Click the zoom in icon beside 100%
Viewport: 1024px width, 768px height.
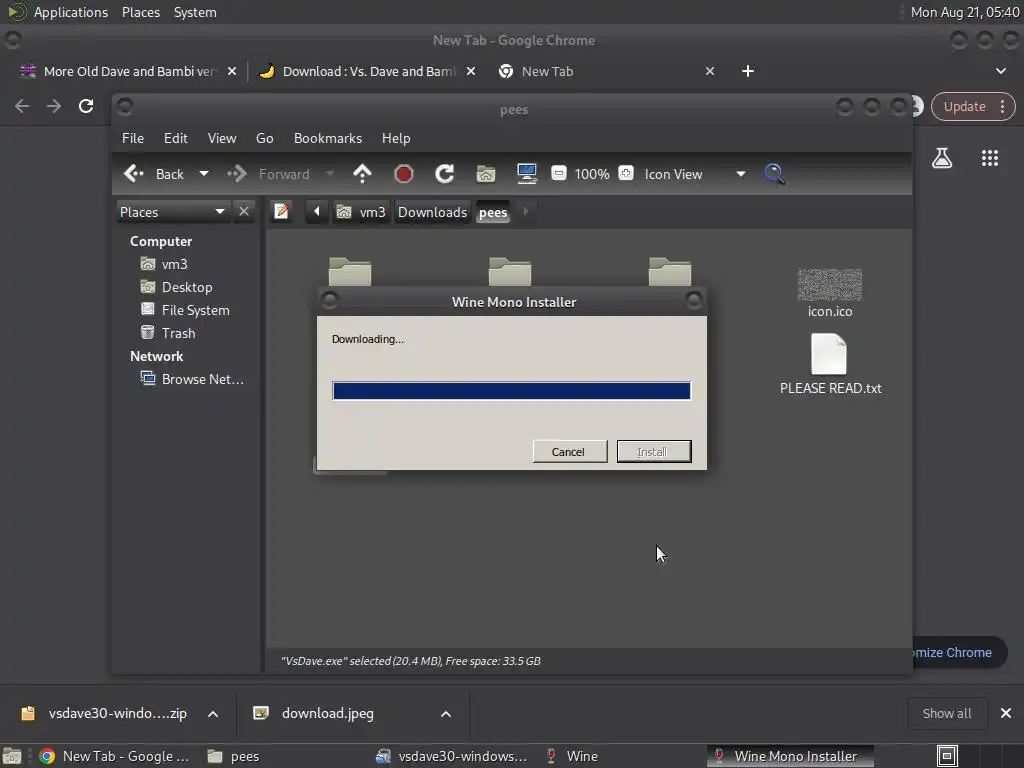coord(626,174)
